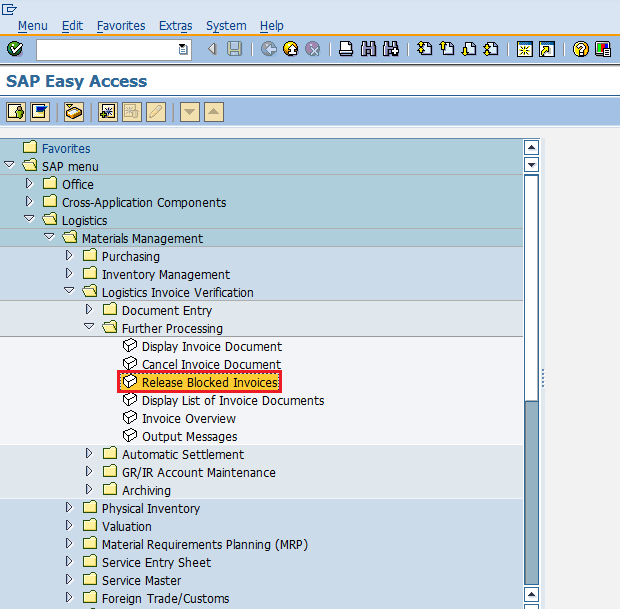The height and width of the screenshot is (609, 620).
Task: Click tree scrollbar top up arrow
Action: coord(531,148)
